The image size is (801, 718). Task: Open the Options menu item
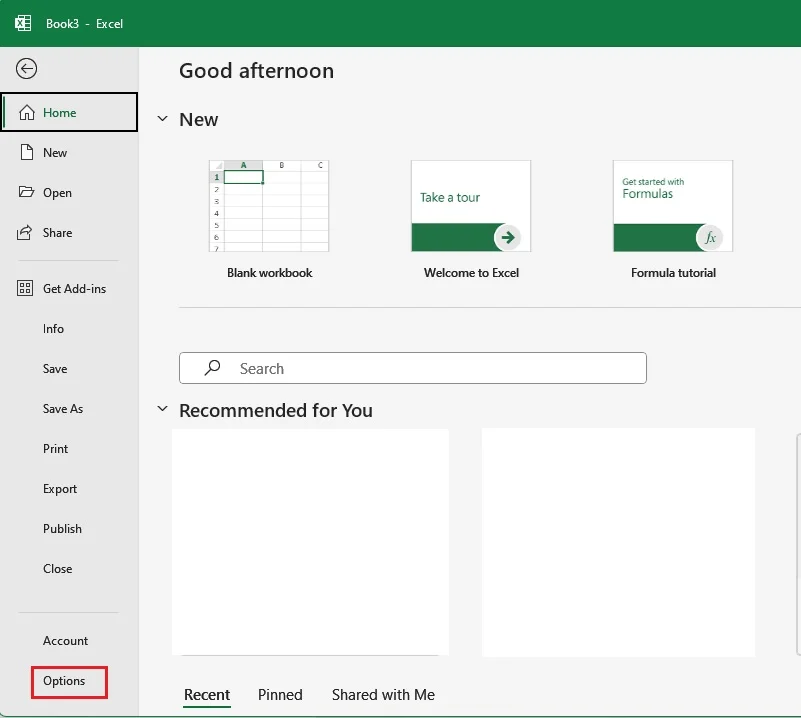(64, 681)
